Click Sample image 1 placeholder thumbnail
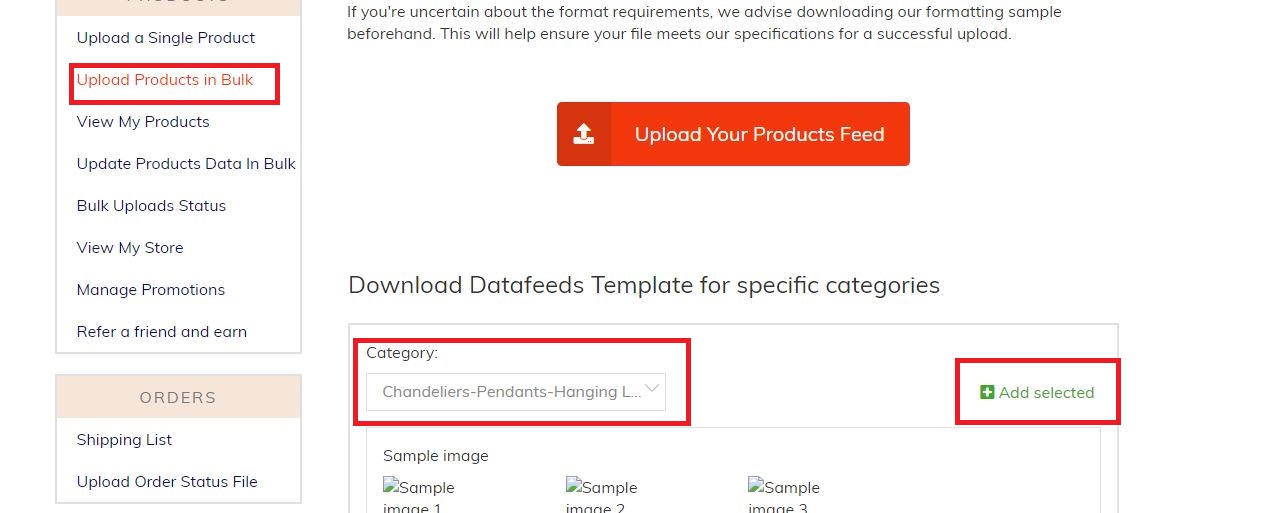 coord(419,495)
